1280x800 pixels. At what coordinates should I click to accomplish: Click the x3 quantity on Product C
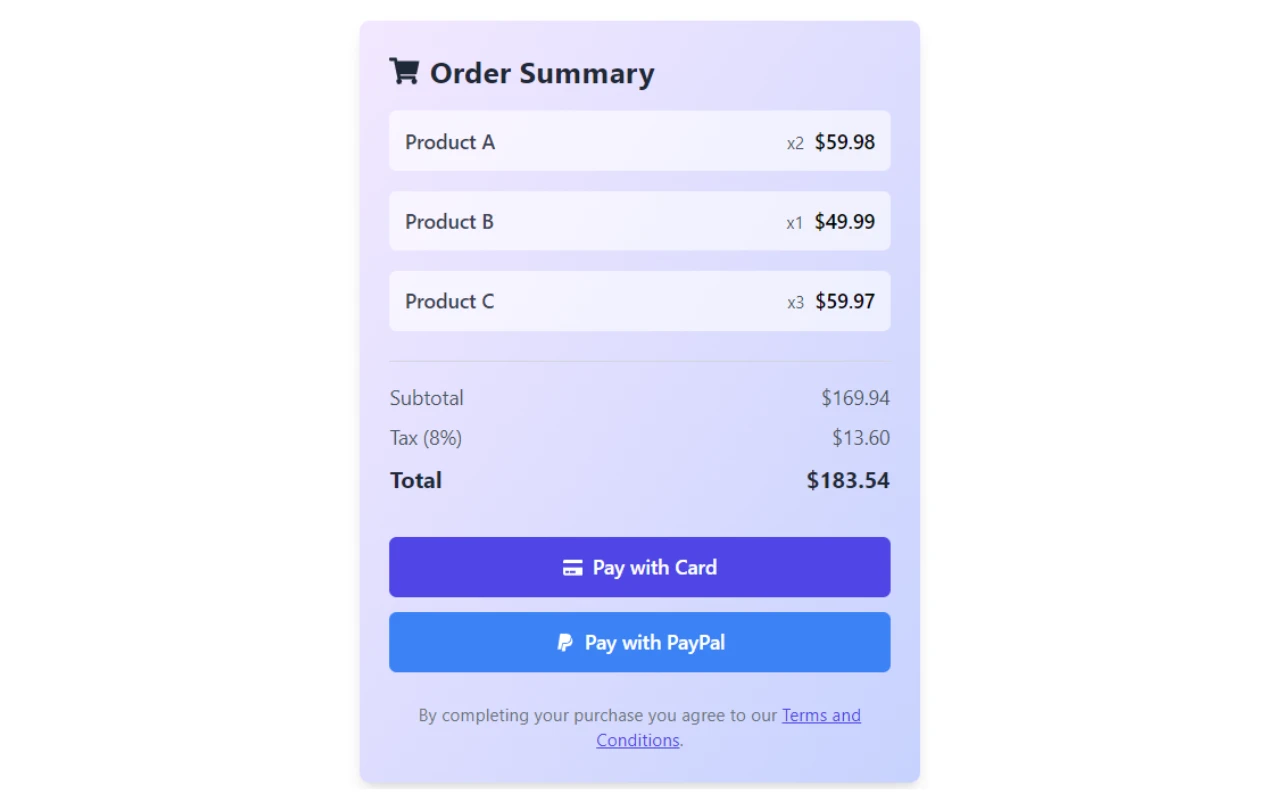coord(795,303)
